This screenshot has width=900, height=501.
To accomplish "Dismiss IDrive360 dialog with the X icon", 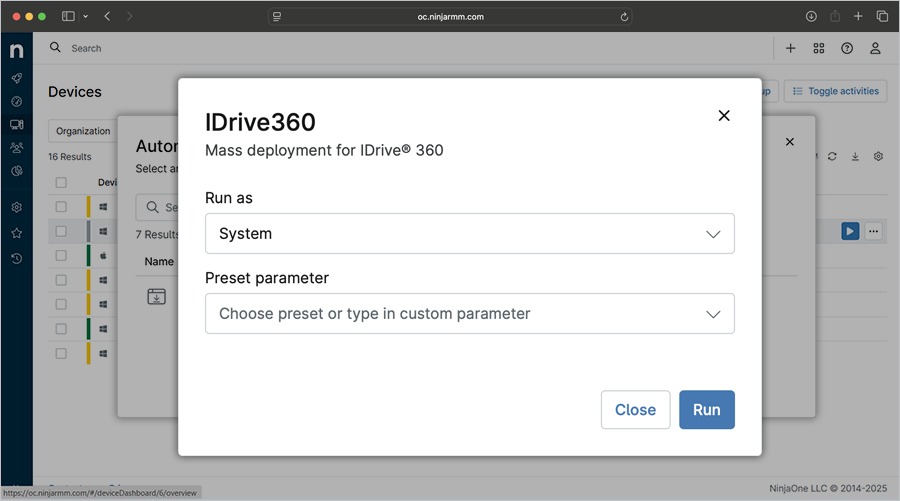I will click(x=724, y=116).
